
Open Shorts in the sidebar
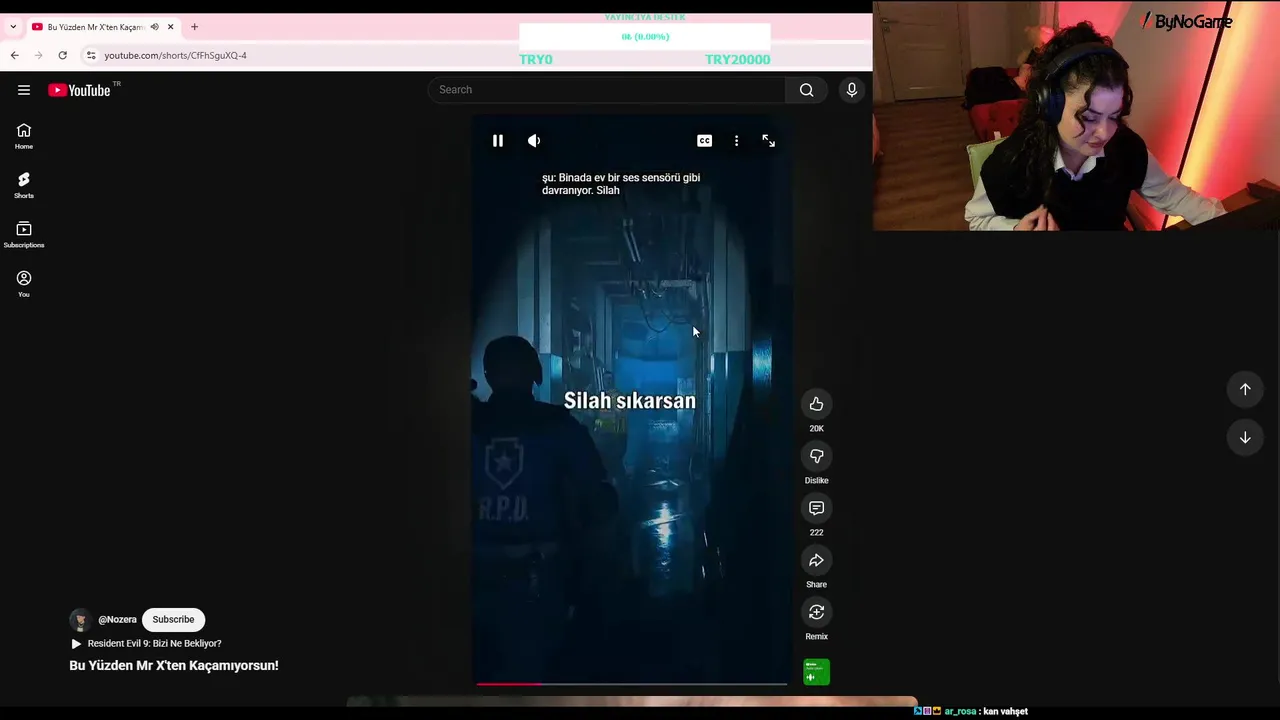coord(24,185)
